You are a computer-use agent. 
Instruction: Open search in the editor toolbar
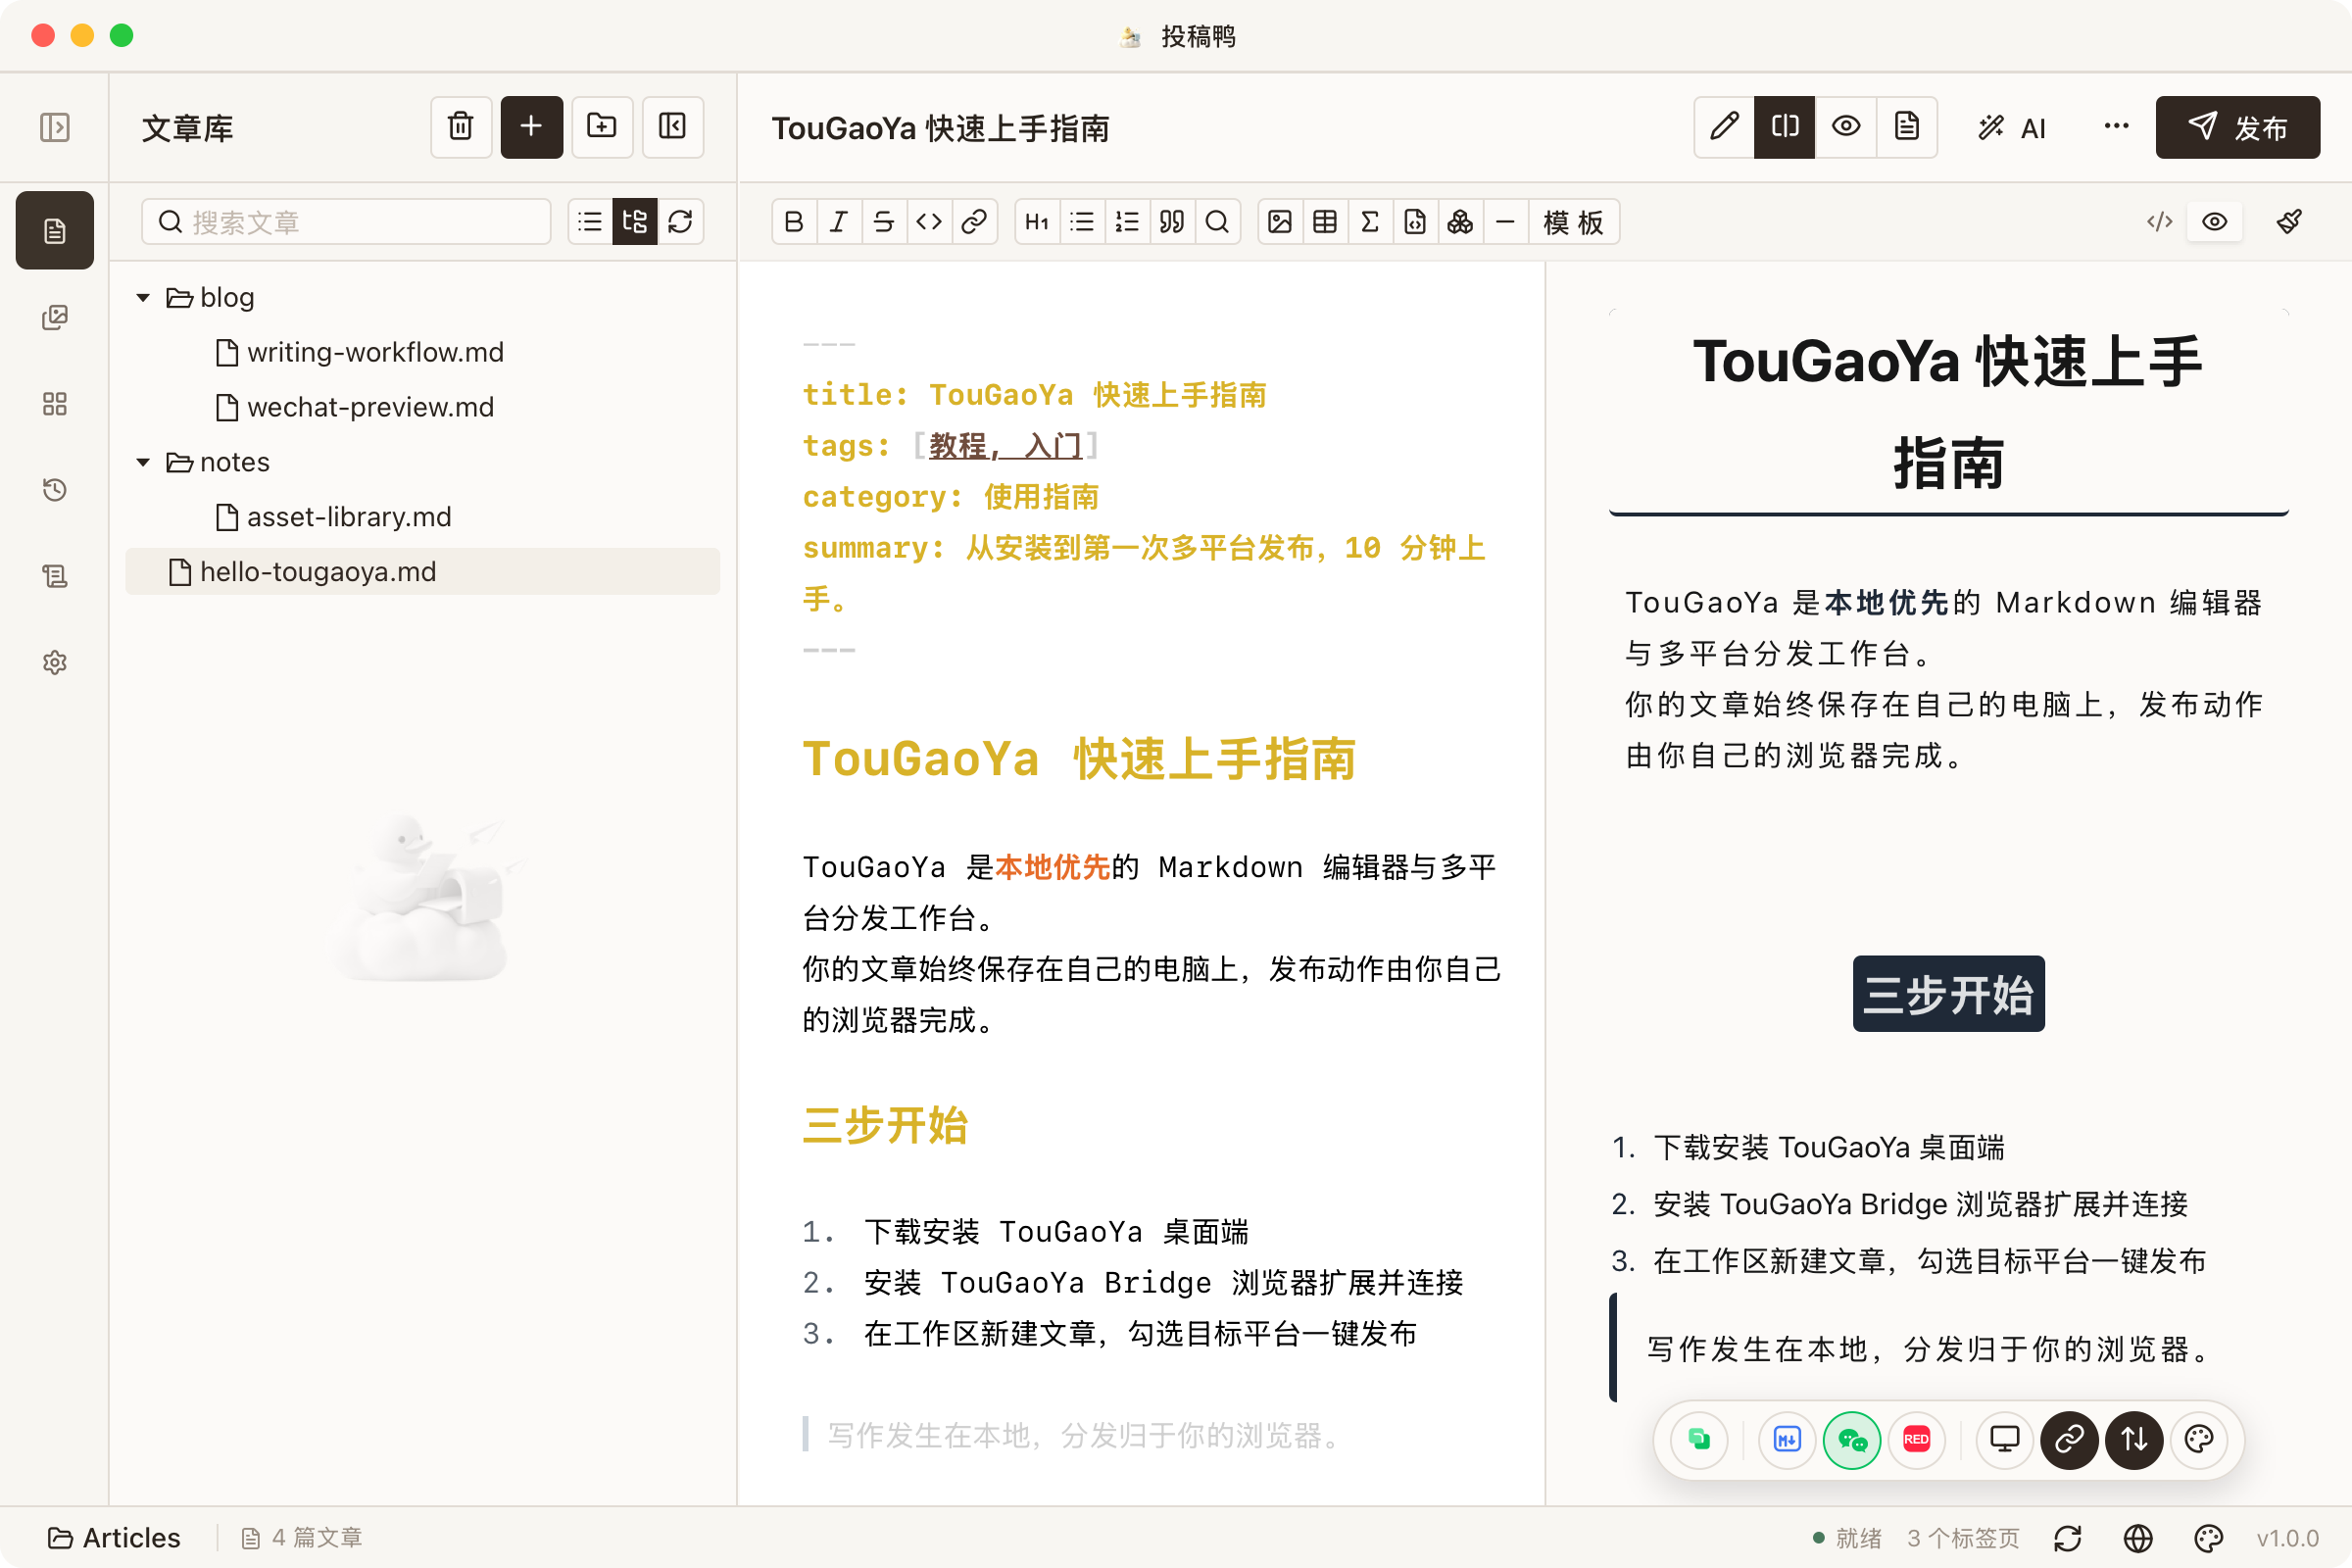pyautogui.click(x=1217, y=222)
